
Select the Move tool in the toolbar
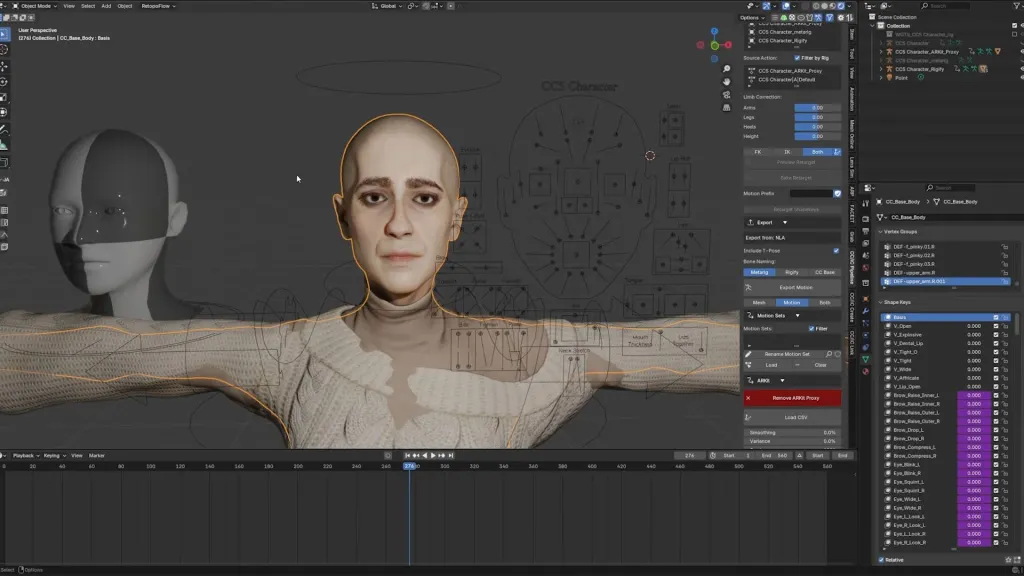point(5,66)
